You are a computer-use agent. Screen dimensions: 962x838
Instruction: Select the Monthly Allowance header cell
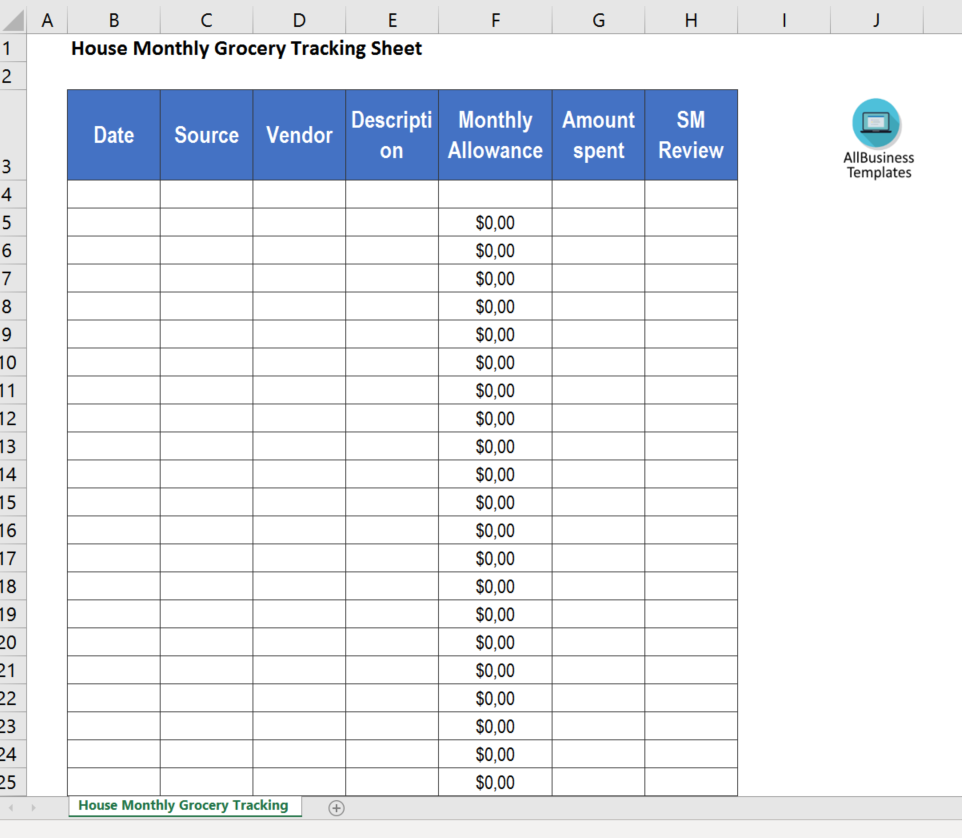click(495, 135)
